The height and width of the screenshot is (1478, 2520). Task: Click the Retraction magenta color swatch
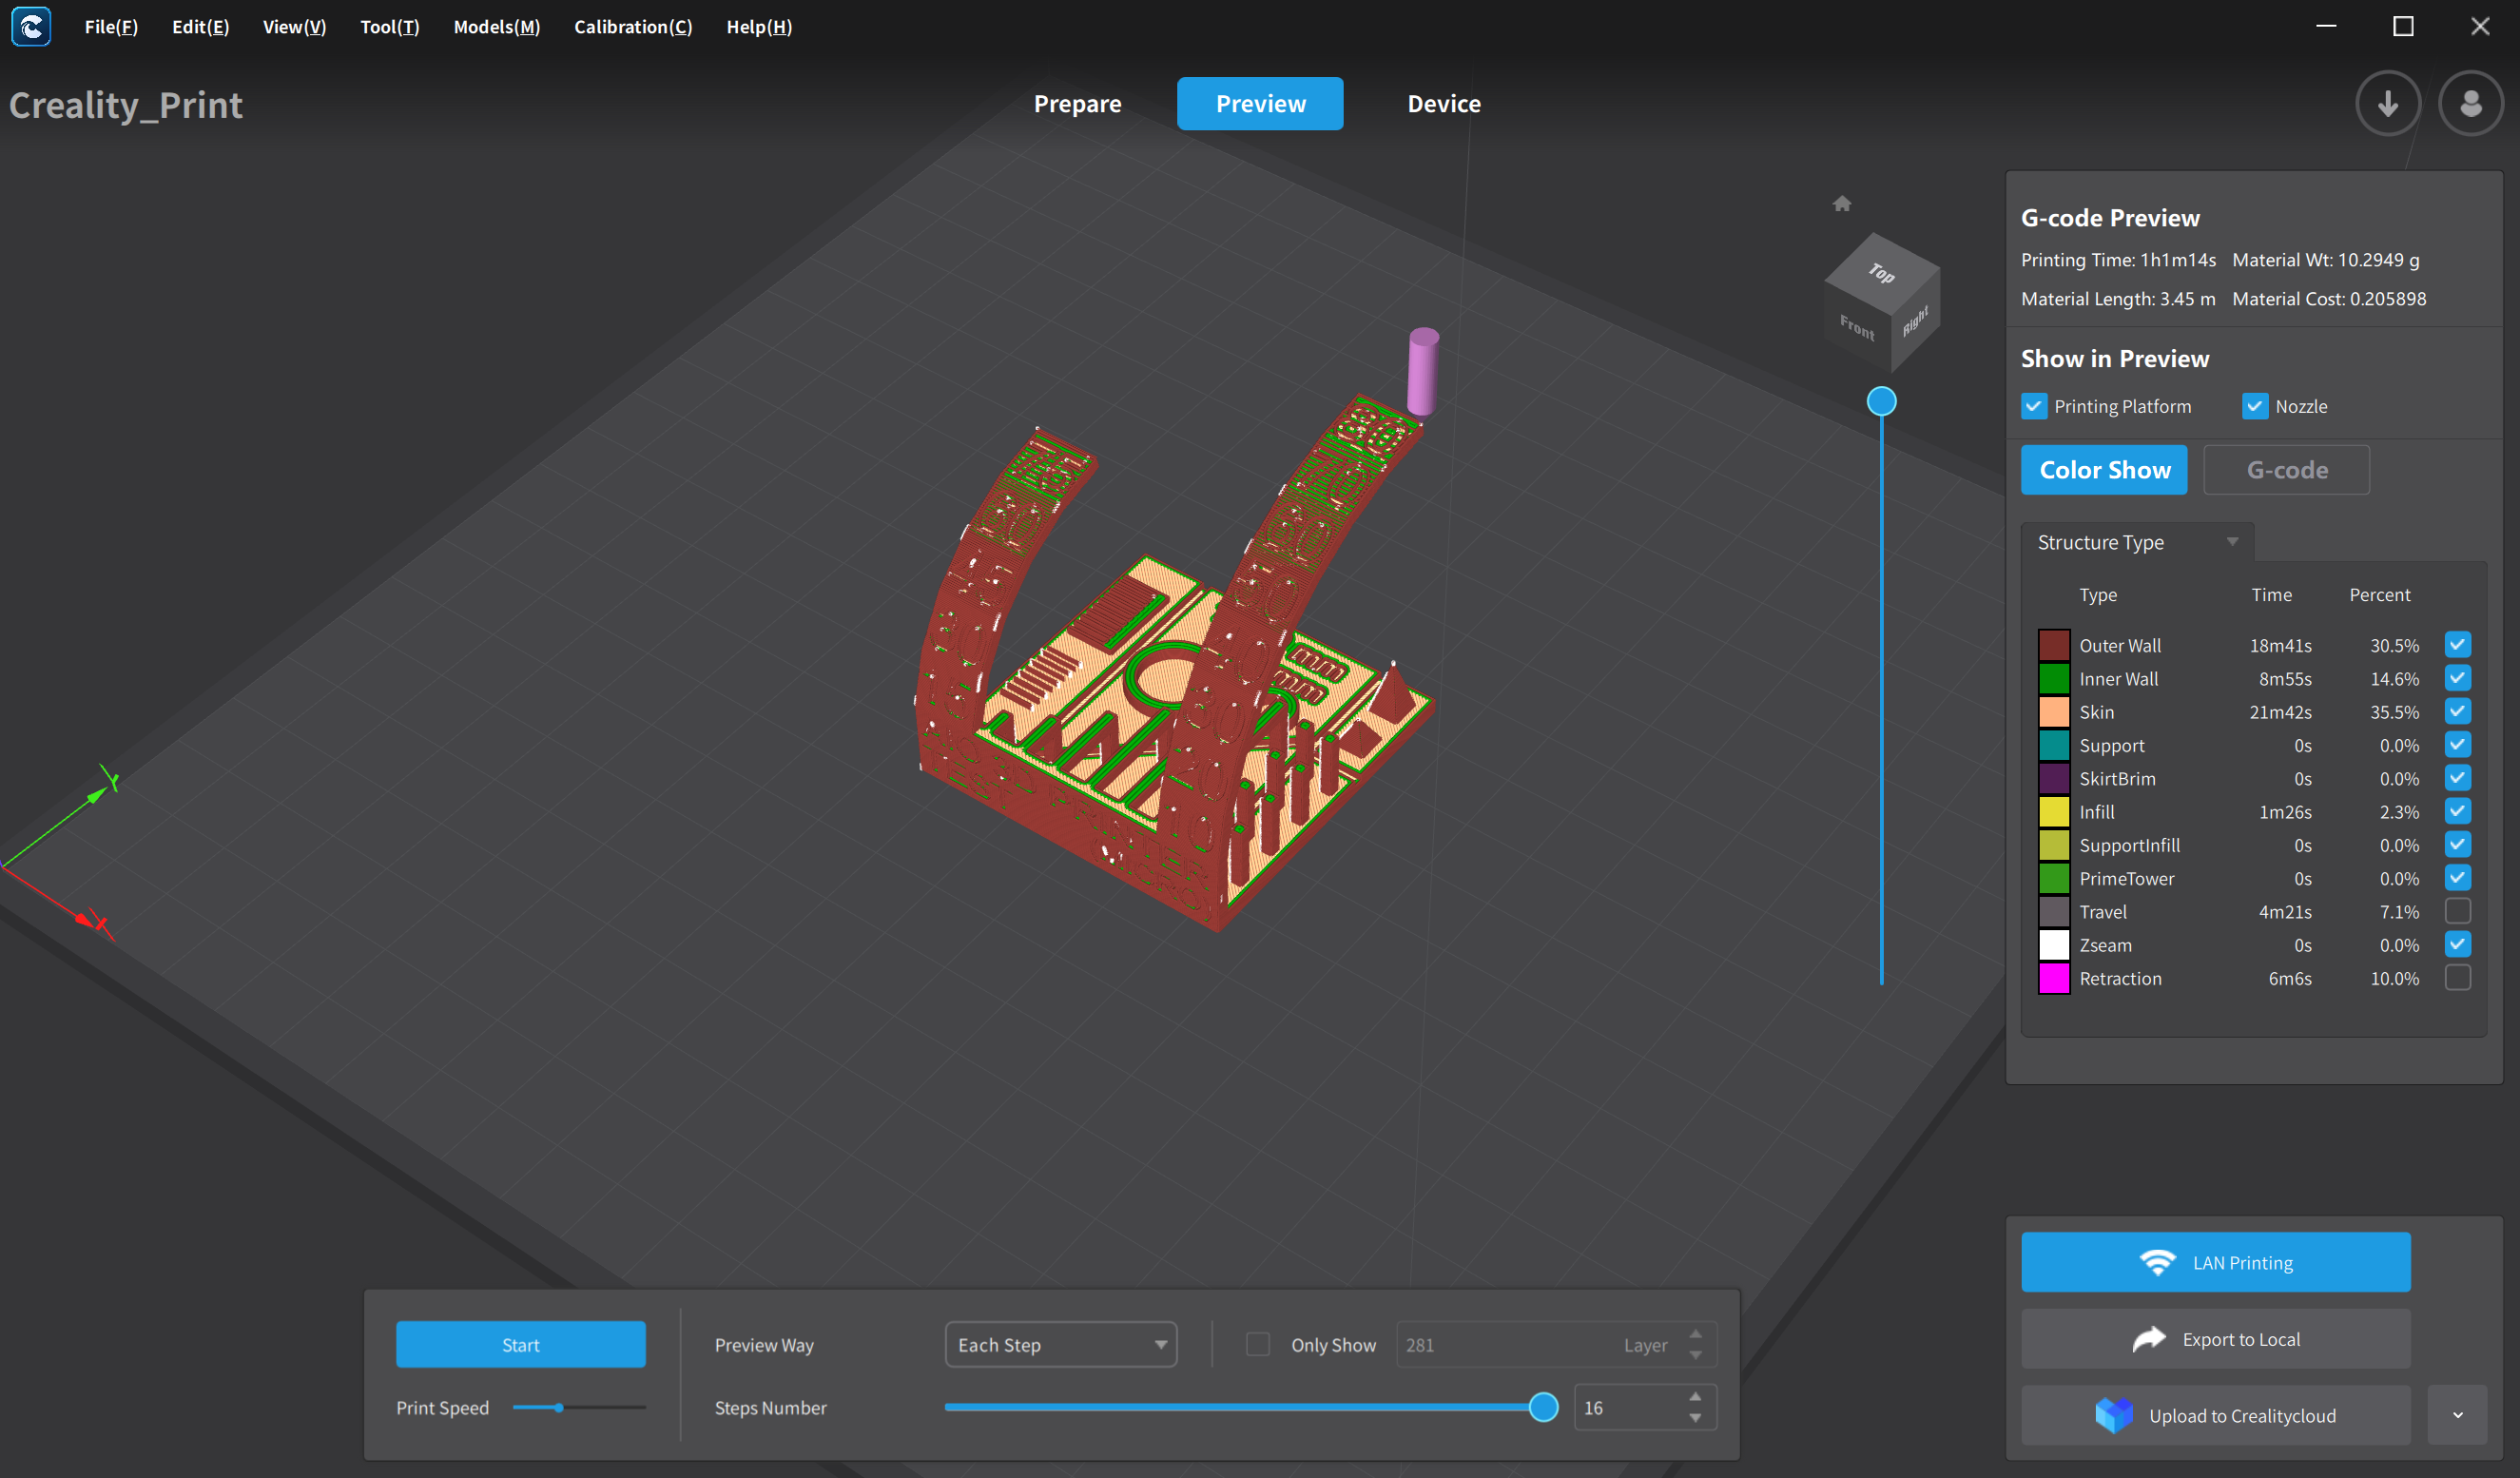pos(2053,978)
